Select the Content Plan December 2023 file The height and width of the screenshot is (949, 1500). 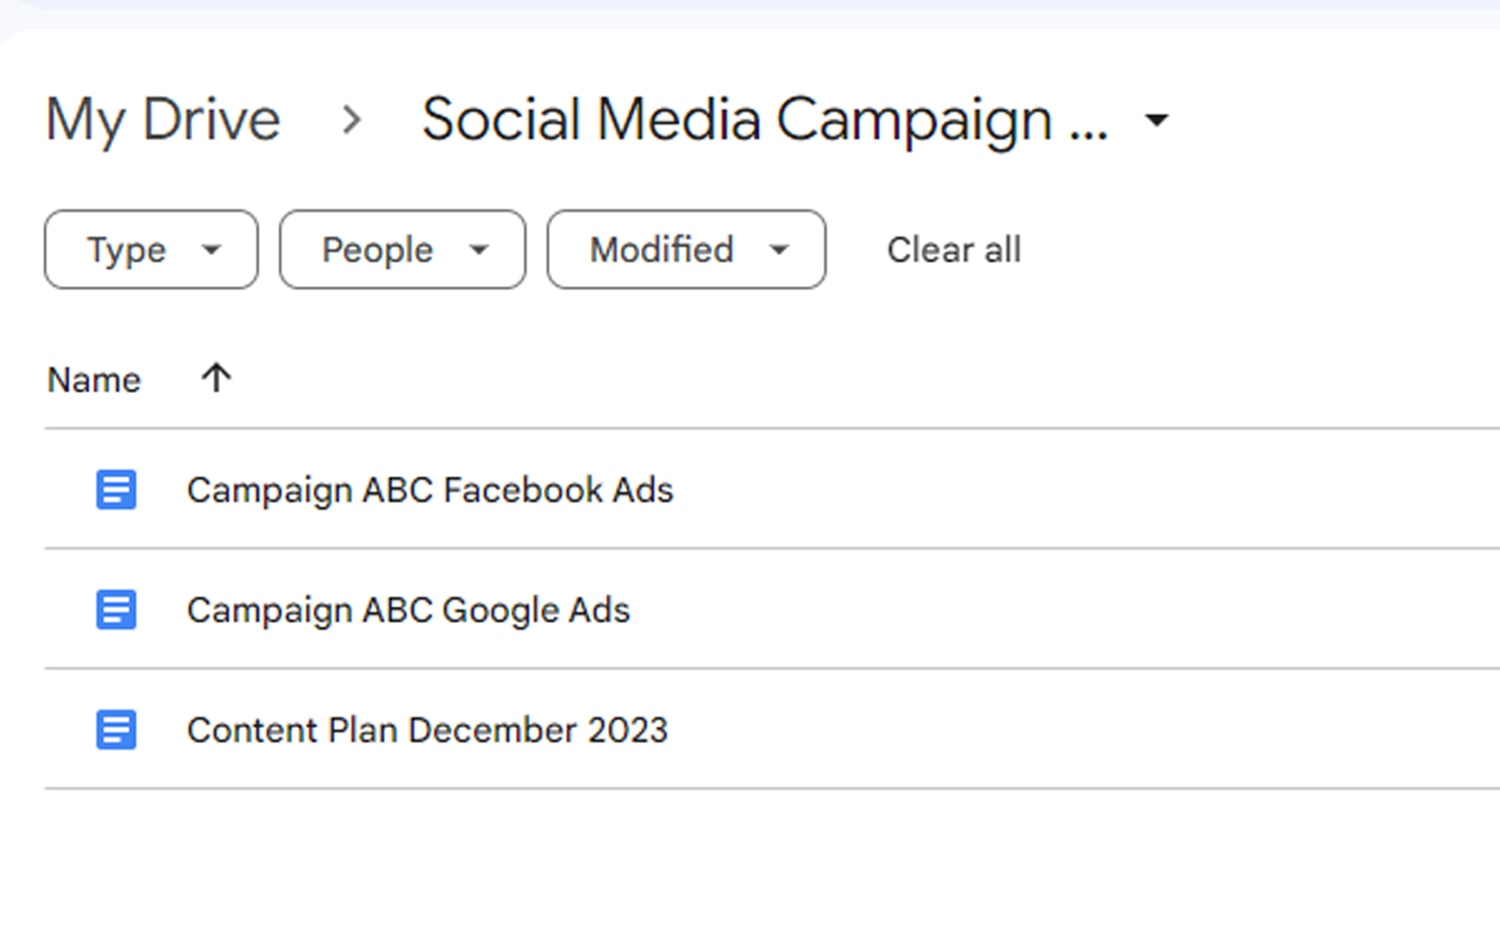pos(427,730)
